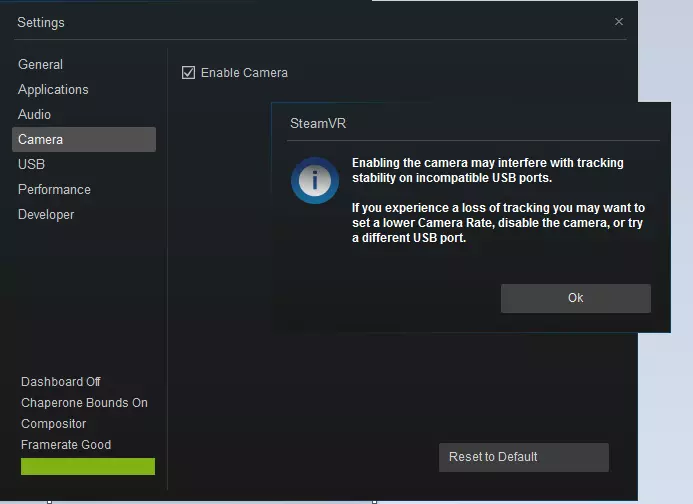Click the SteamVR dialog title

coord(318,123)
